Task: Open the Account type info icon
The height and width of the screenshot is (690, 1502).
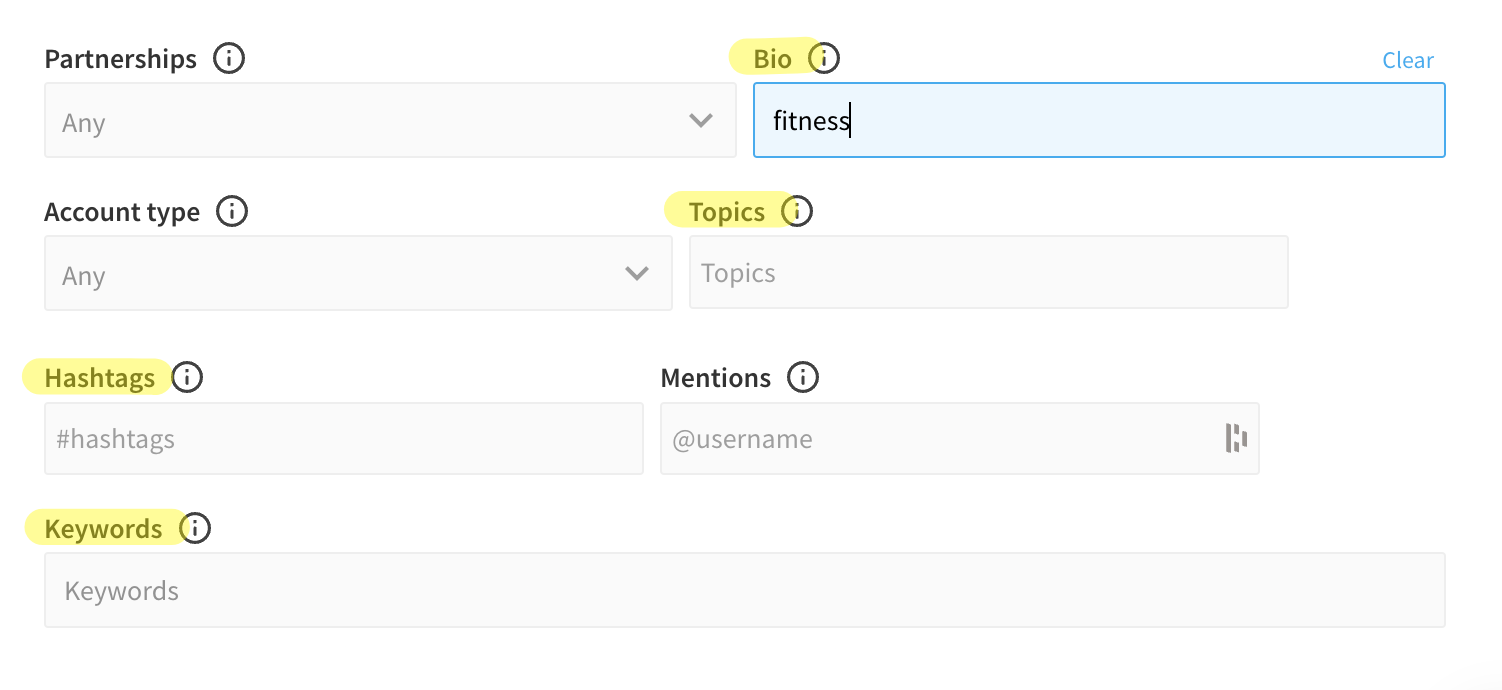Action: (x=232, y=212)
